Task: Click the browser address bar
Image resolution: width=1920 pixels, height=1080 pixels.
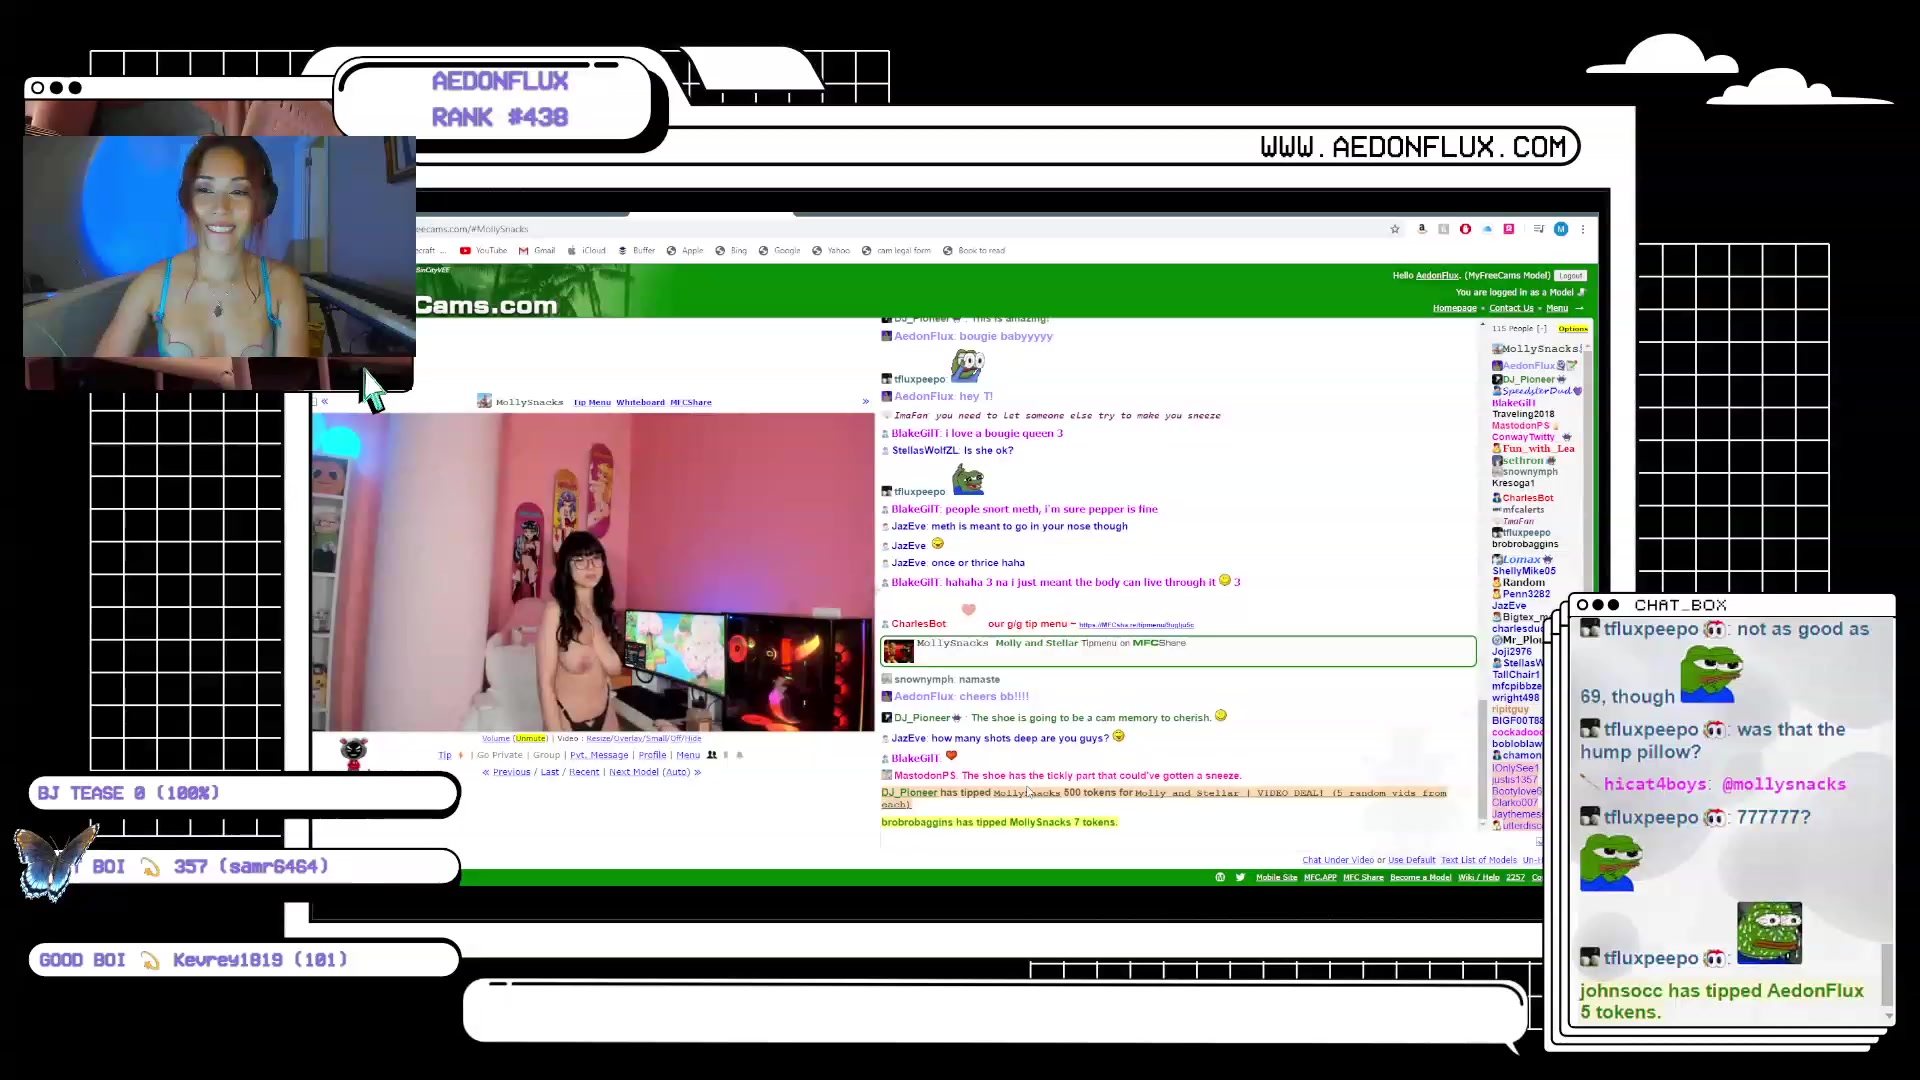Action: [x=900, y=229]
